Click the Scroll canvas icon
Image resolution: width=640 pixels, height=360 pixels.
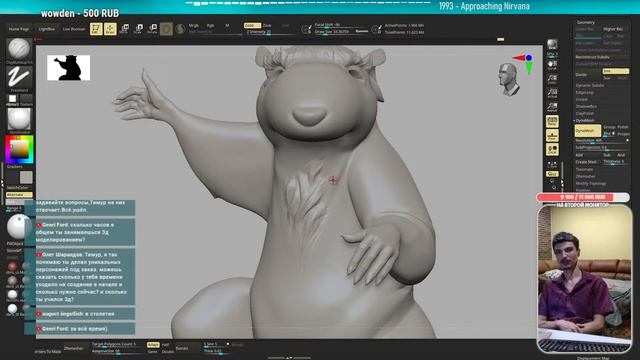(x=552, y=65)
